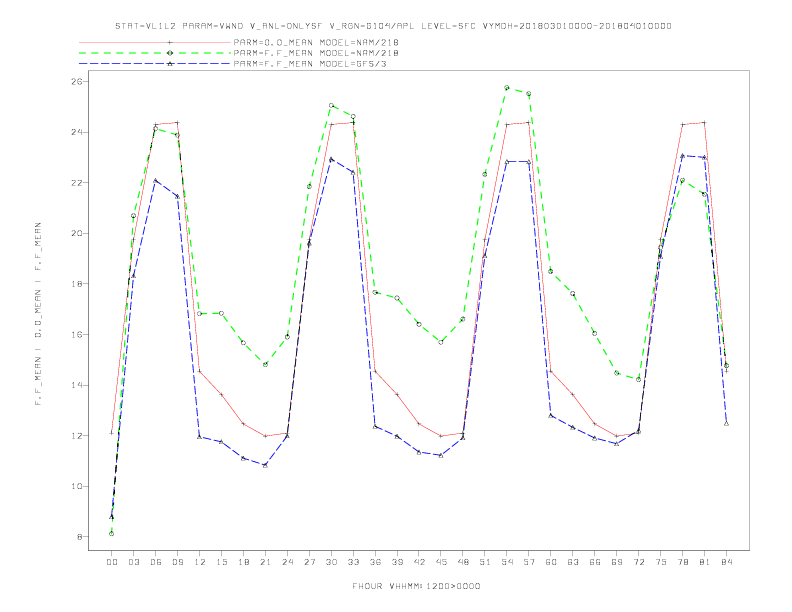This screenshot has width=792, height=612.
Task: Click x-axis tick label 51
Action: (x=485, y=562)
